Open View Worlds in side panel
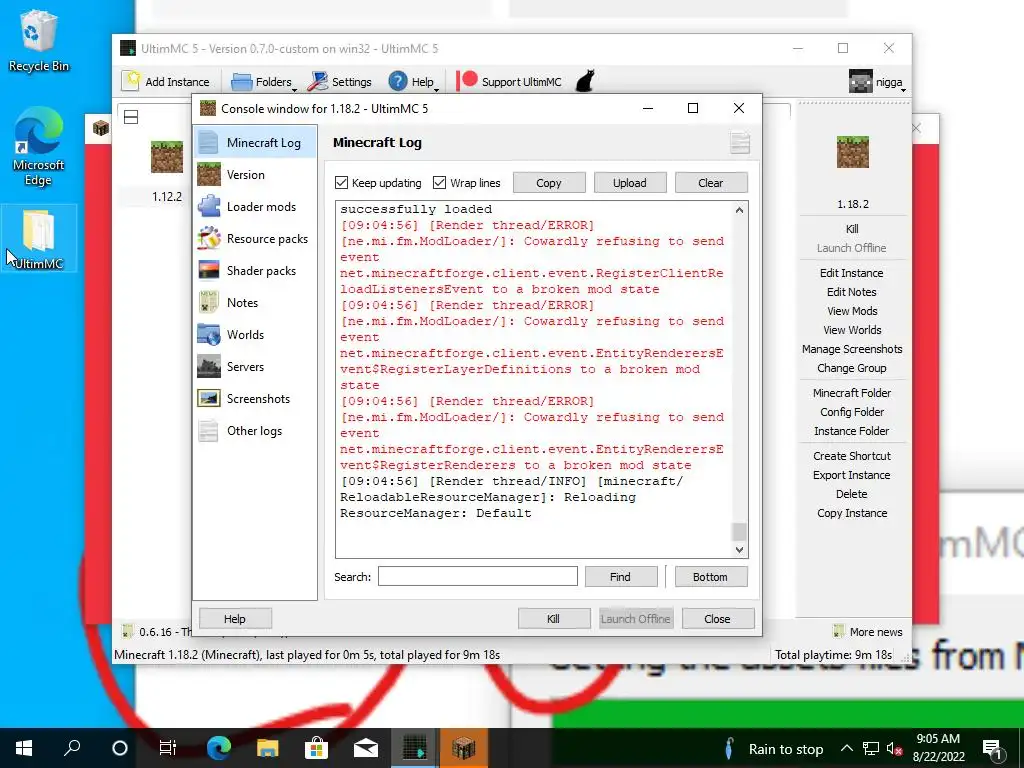The width and height of the screenshot is (1024, 768). pyautogui.click(x=852, y=330)
